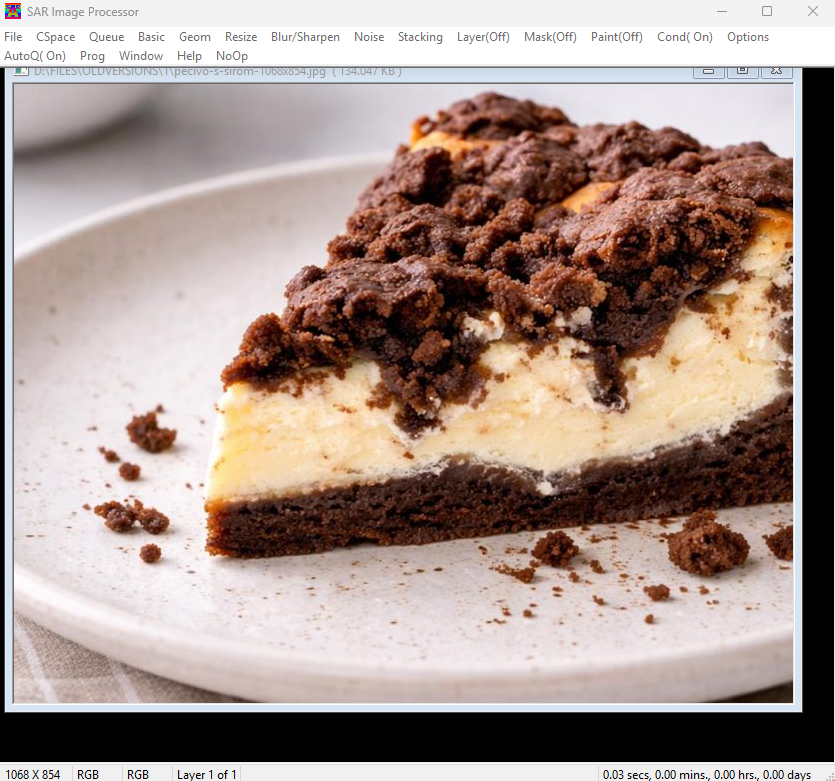
Task: Open the Noise menu
Action: pos(369,37)
